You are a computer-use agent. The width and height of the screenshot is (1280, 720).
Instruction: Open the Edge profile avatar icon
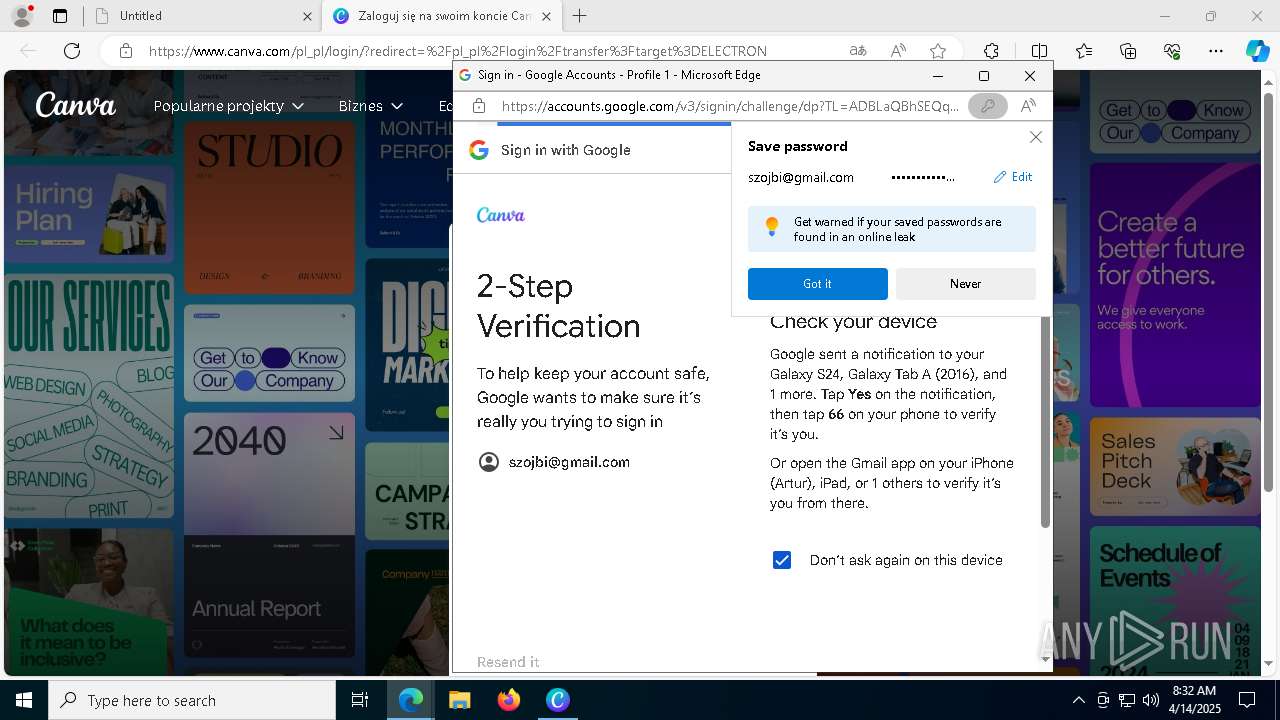22,16
